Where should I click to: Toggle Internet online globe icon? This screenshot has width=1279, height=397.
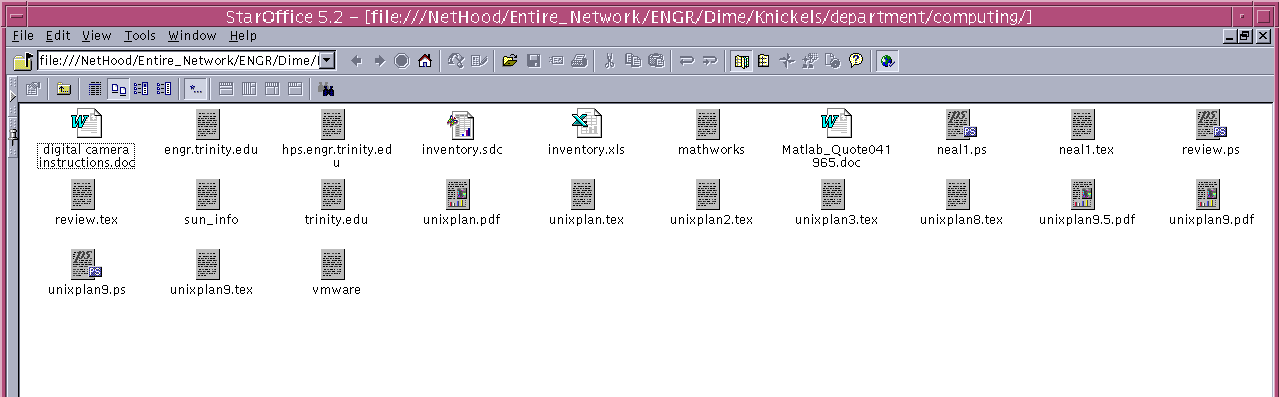click(x=887, y=61)
